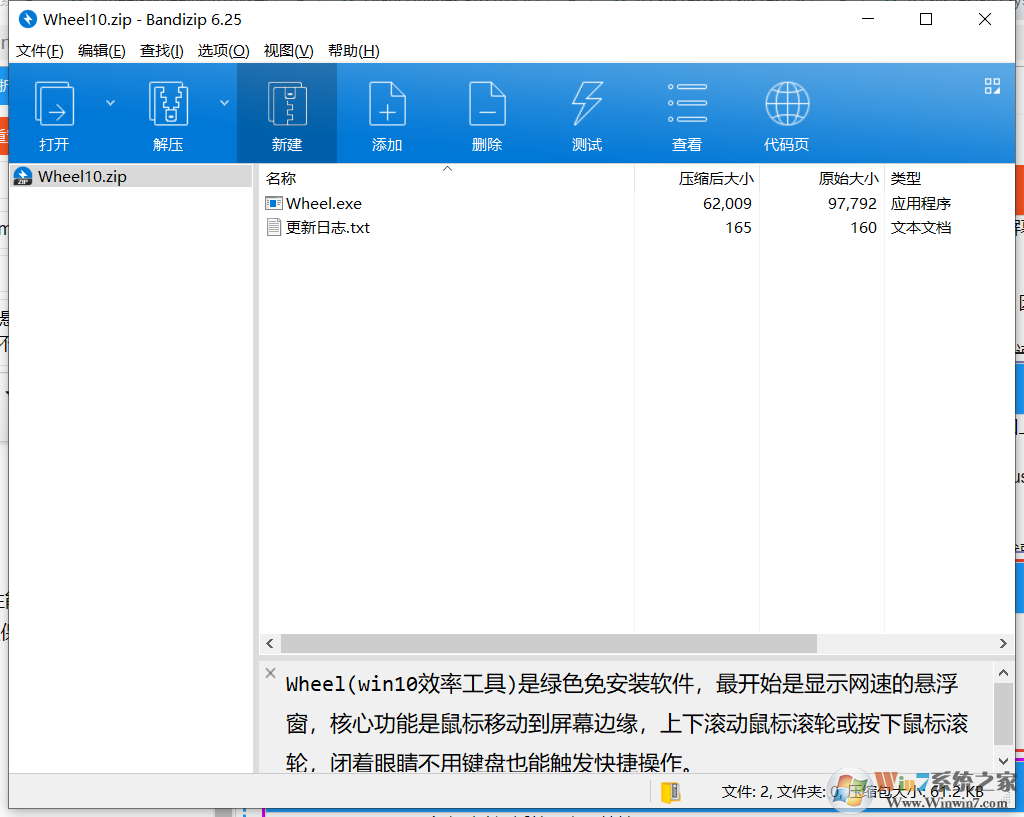
Task: Click the 应用程序 type cell
Action: tap(920, 204)
